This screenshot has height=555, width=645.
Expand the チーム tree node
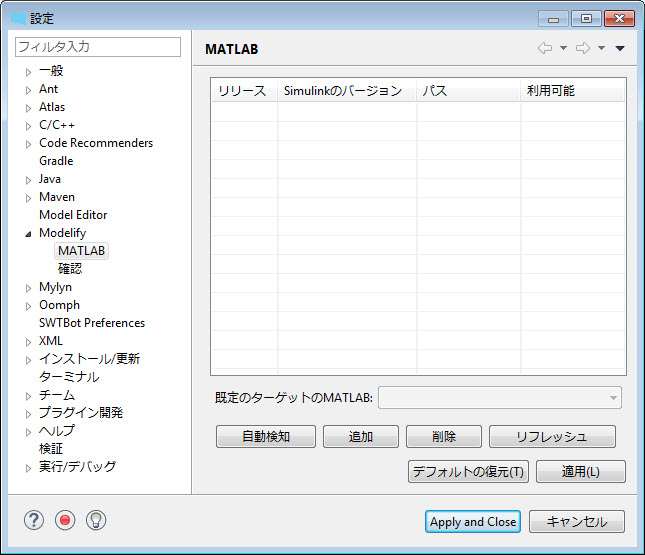[28, 396]
